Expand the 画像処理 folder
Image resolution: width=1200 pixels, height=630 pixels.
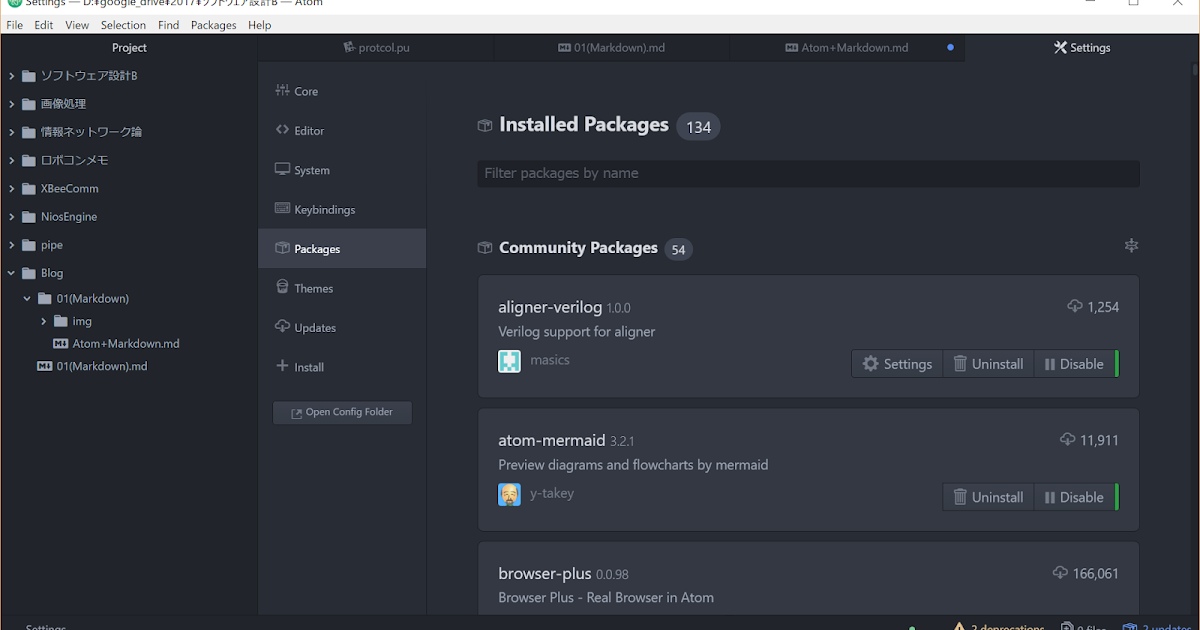pos(12,104)
